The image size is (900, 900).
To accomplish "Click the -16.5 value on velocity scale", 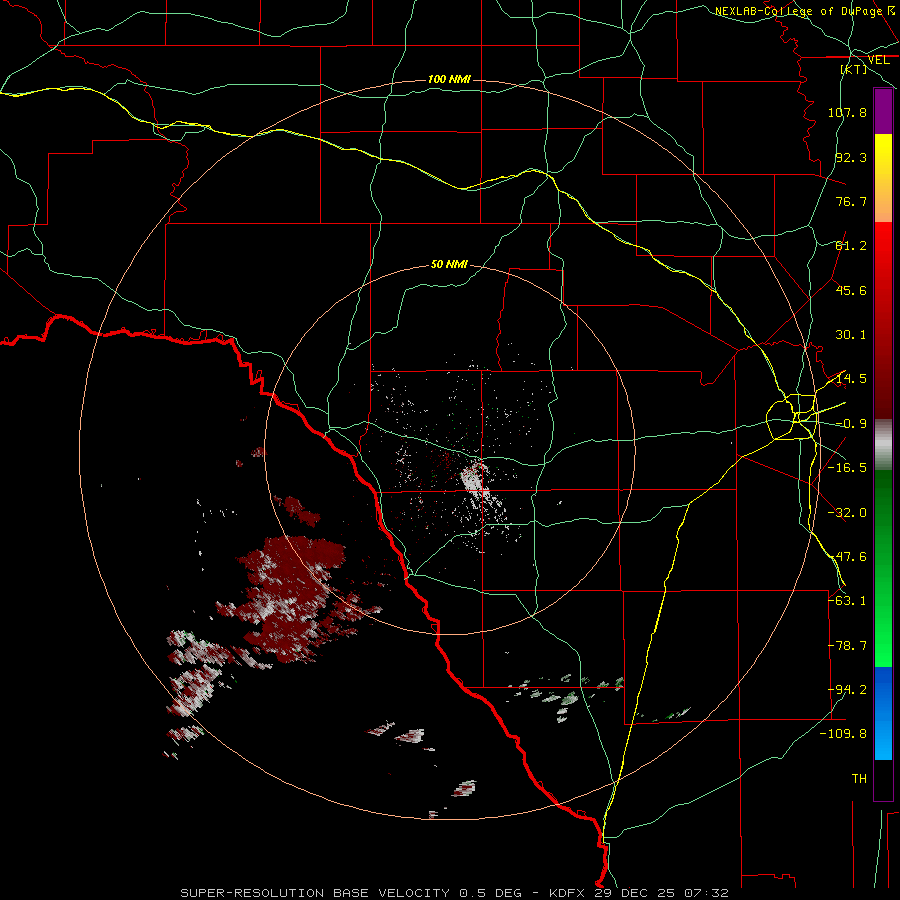I will click(x=847, y=468).
